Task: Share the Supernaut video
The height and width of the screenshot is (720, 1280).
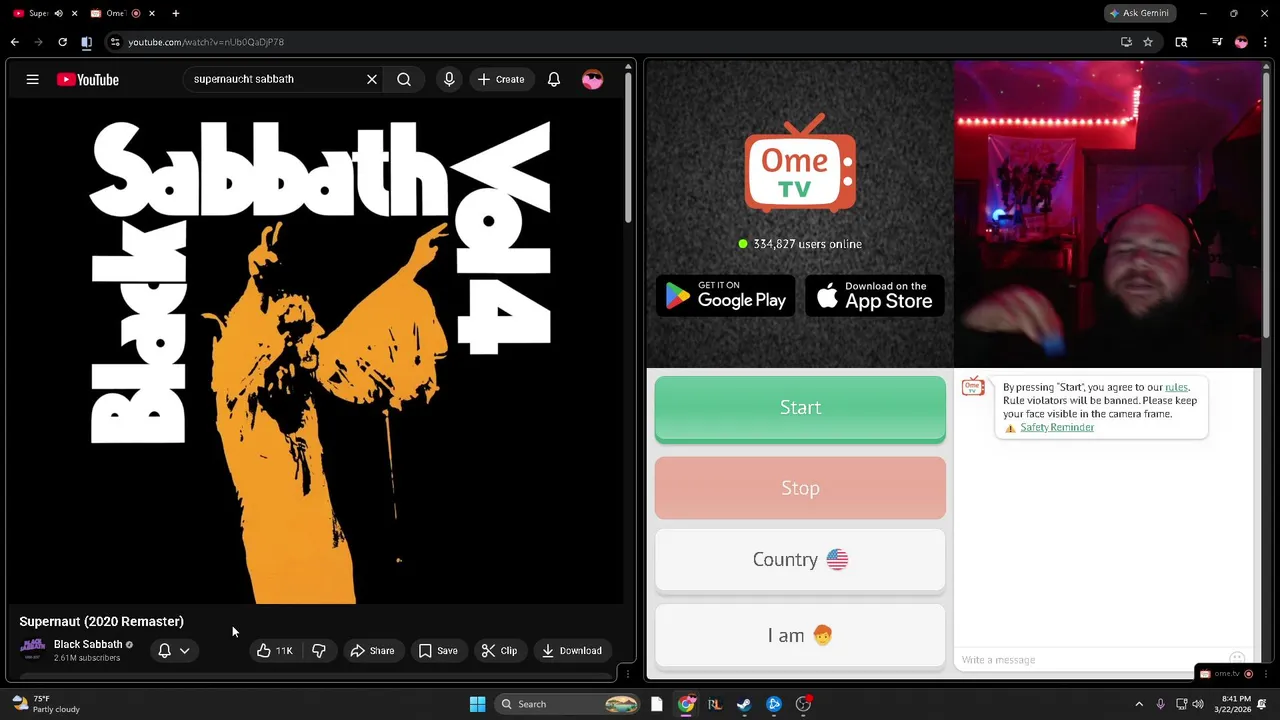Action: tap(372, 651)
